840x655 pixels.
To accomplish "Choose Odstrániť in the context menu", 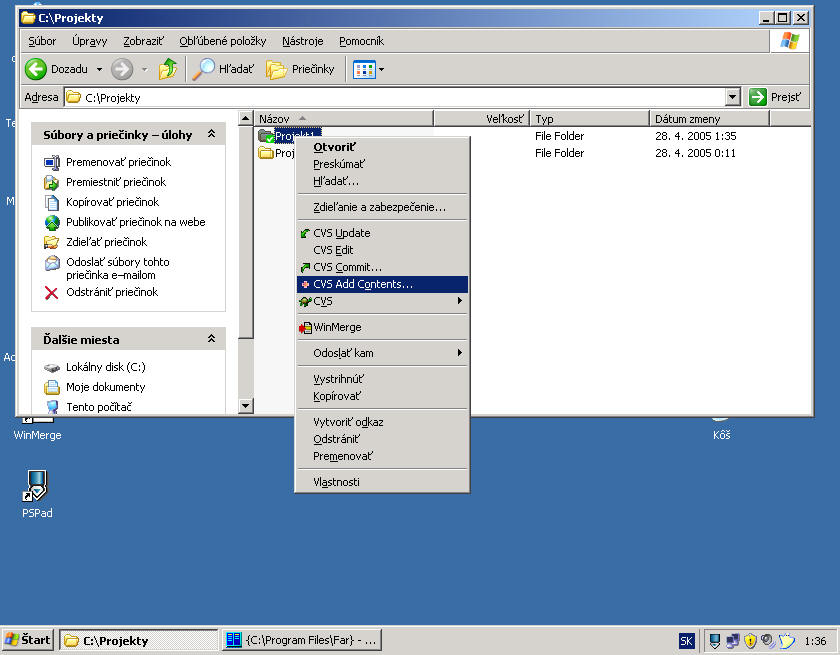I will pyautogui.click(x=382, y=439).
